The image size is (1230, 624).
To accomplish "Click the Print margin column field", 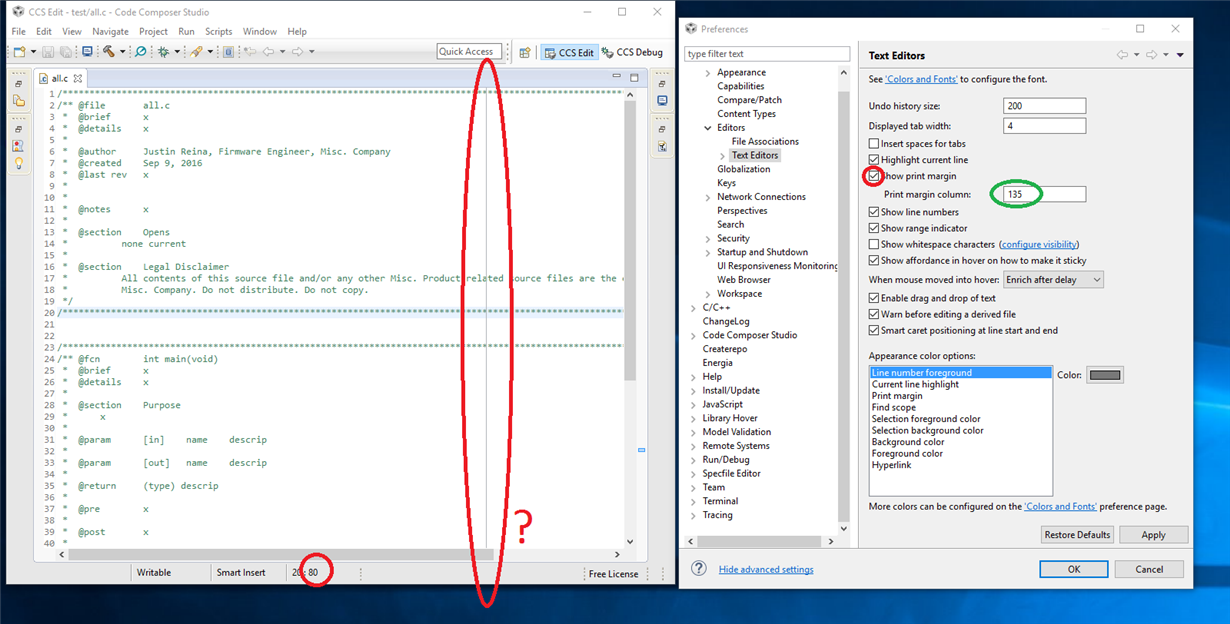I will point(1044,194).
